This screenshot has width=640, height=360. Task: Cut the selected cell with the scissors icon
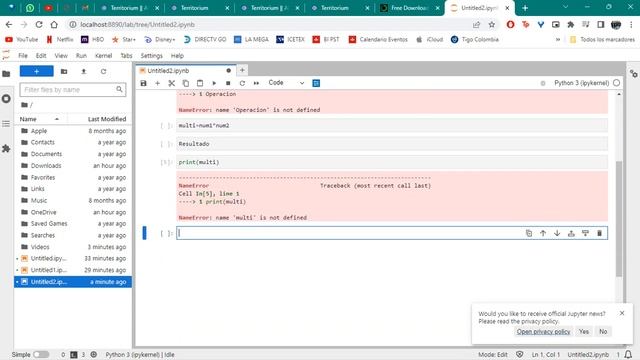click(171, 83)
